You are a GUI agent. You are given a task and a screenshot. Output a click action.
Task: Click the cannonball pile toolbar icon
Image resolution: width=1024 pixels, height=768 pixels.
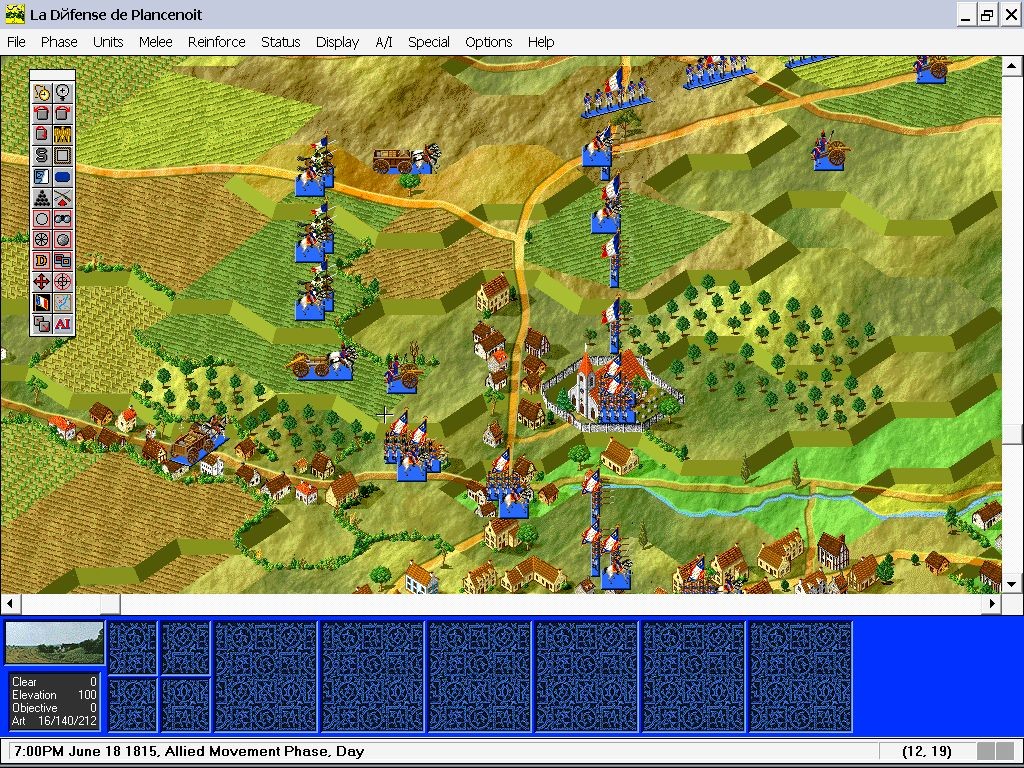coord(42,197)
